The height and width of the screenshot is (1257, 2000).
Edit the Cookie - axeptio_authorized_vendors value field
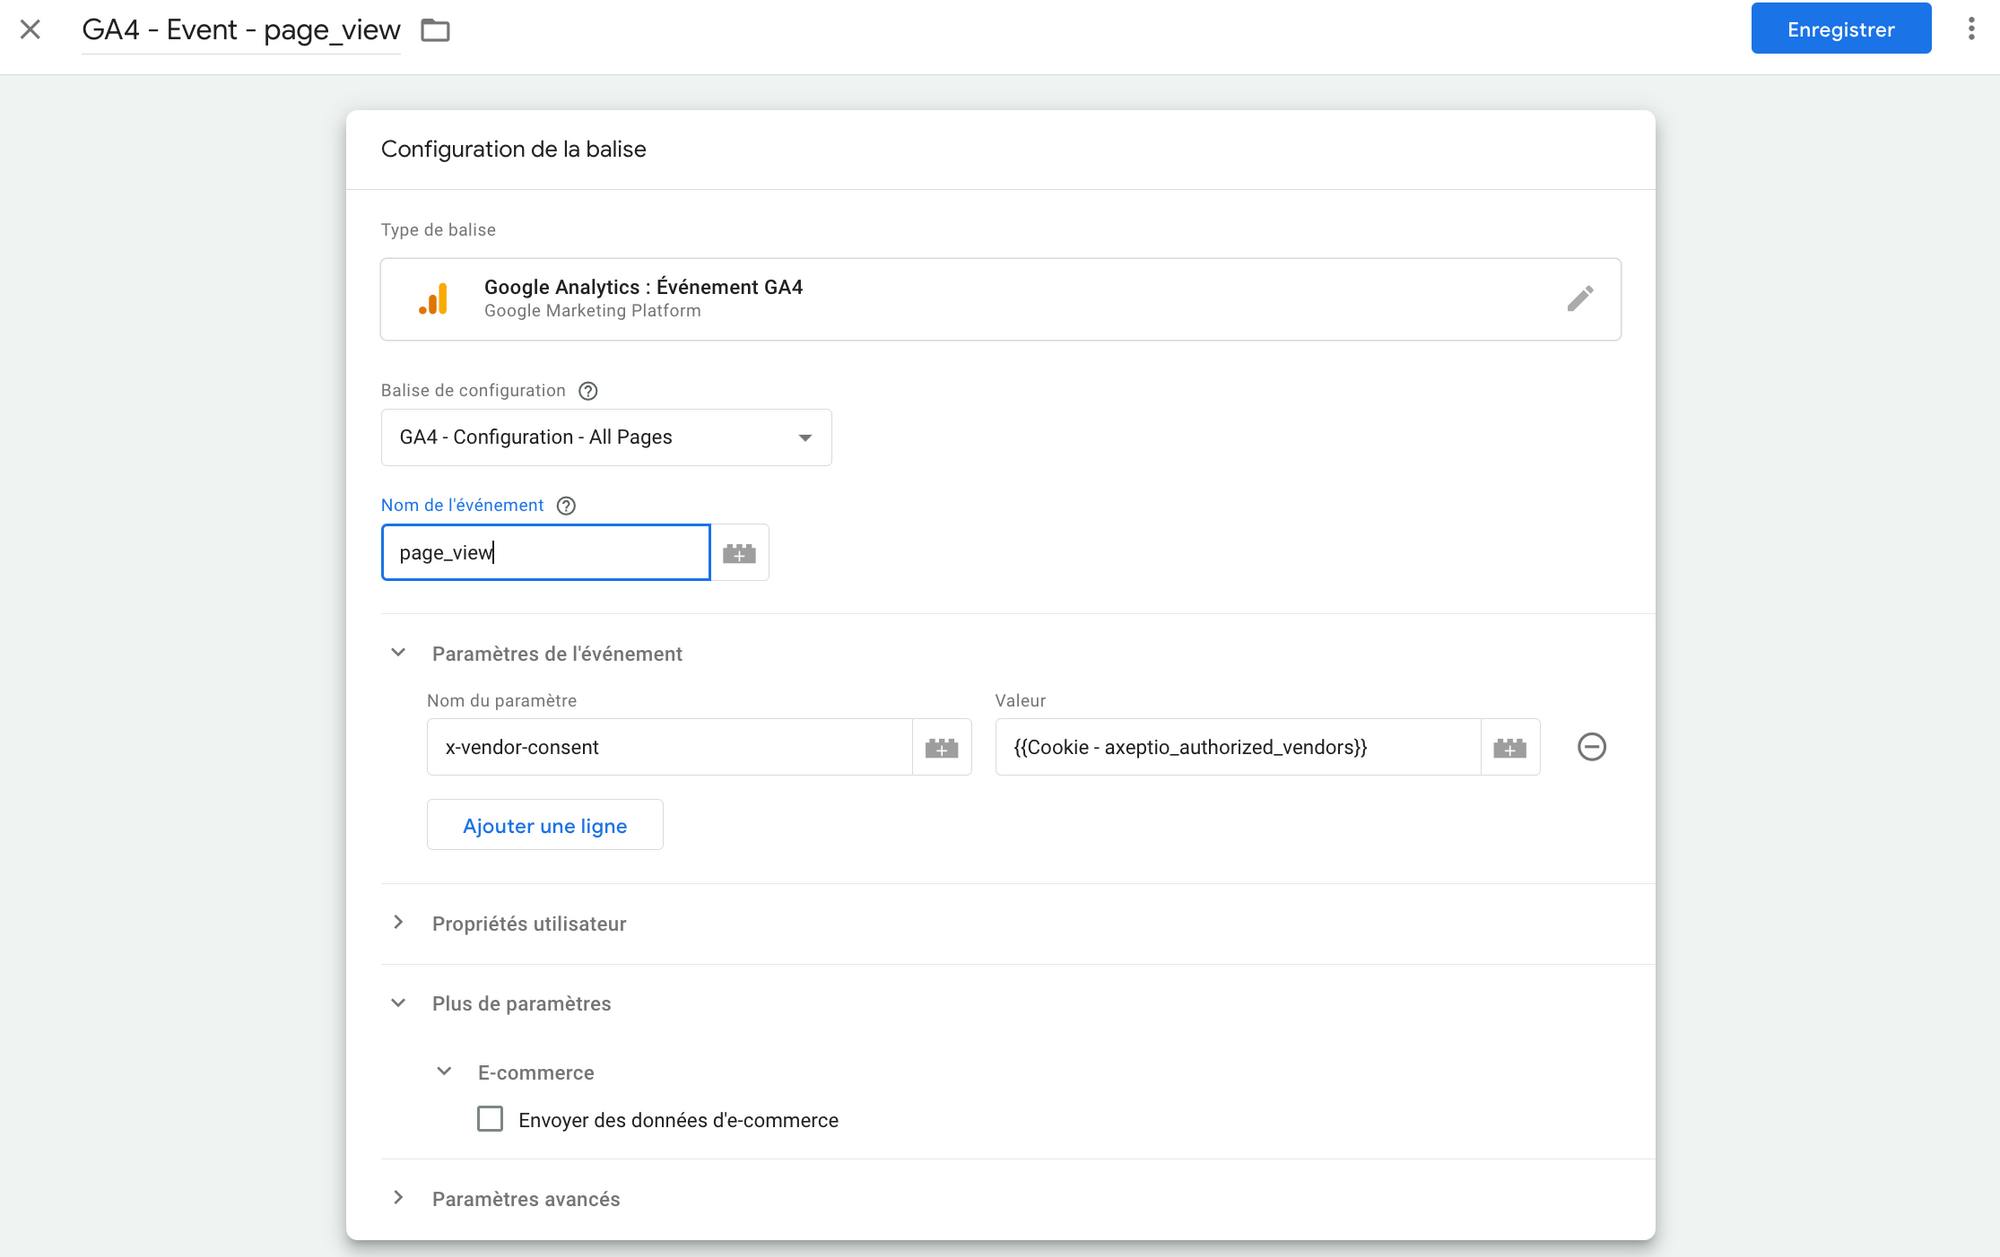pos(1237,747)
